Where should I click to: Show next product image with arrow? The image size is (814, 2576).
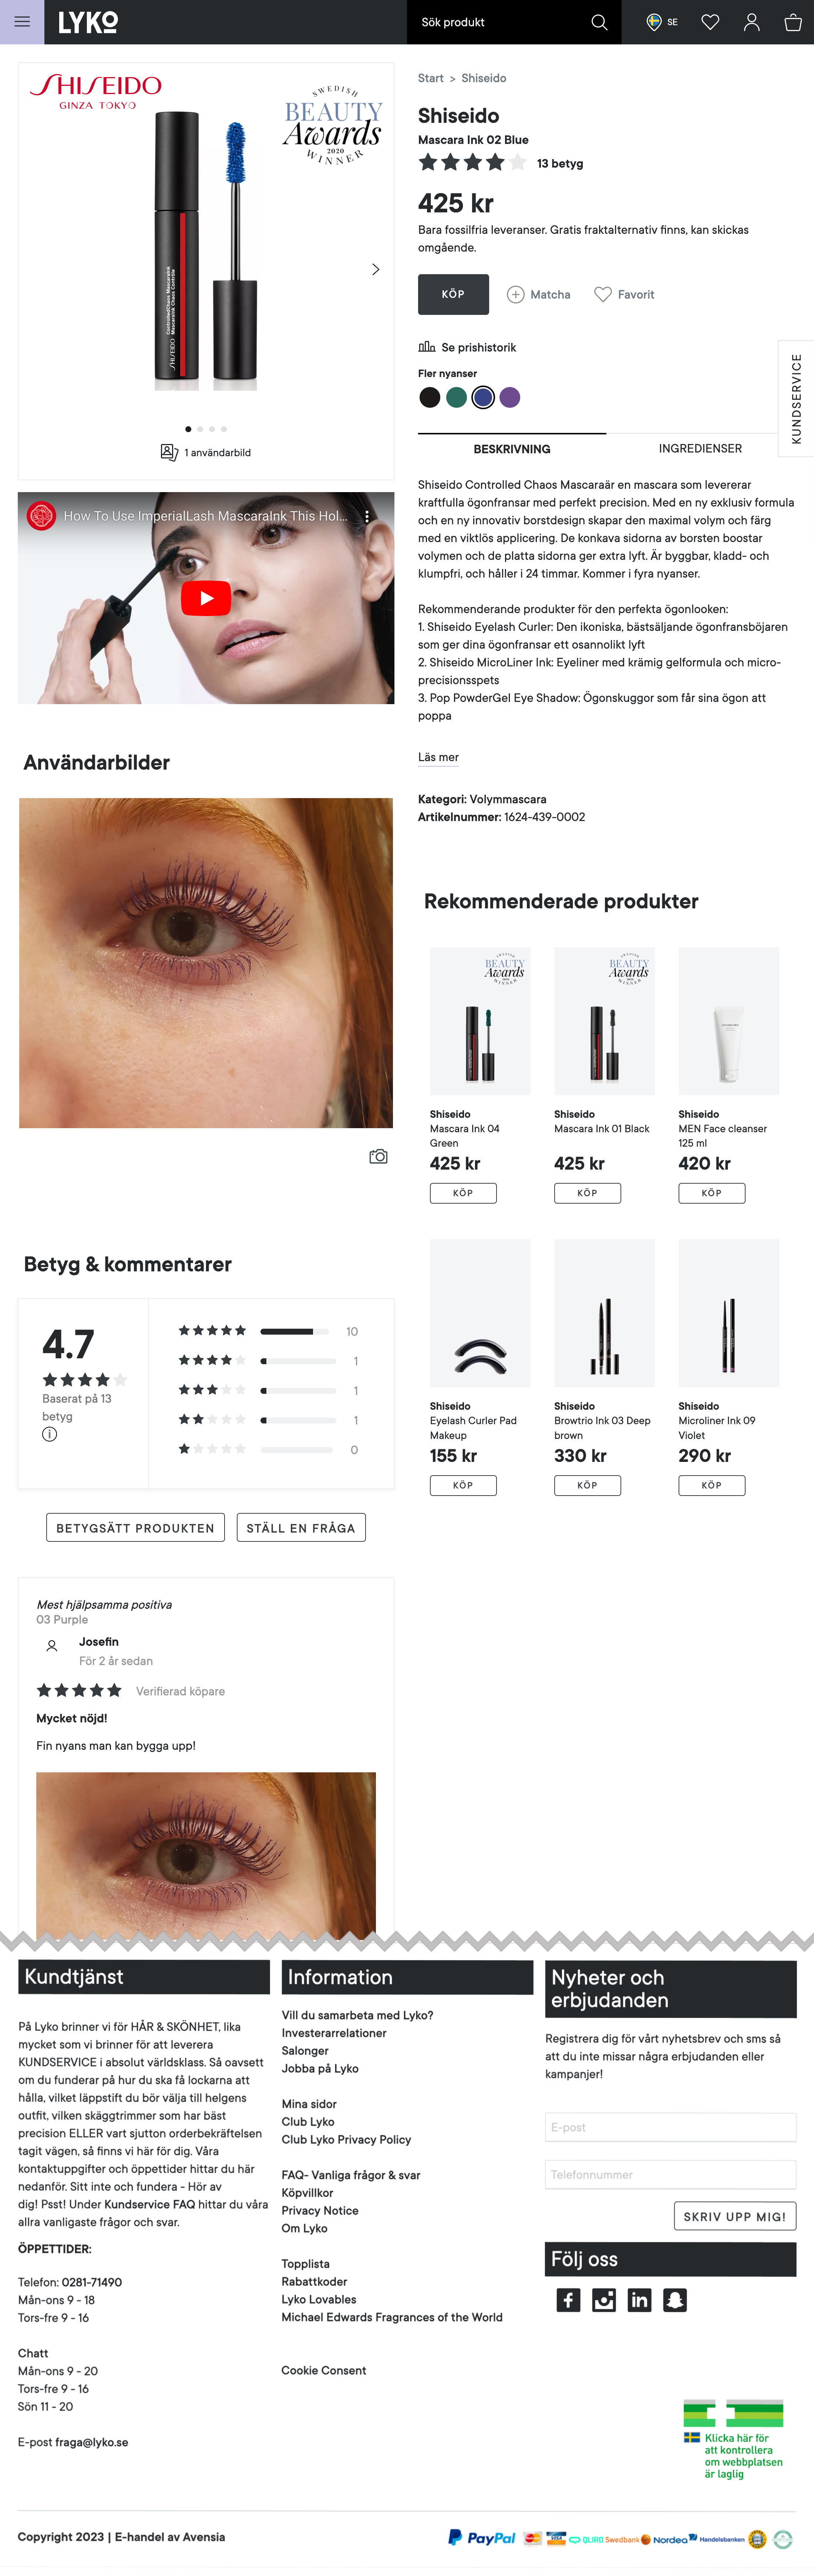point(376,269)
